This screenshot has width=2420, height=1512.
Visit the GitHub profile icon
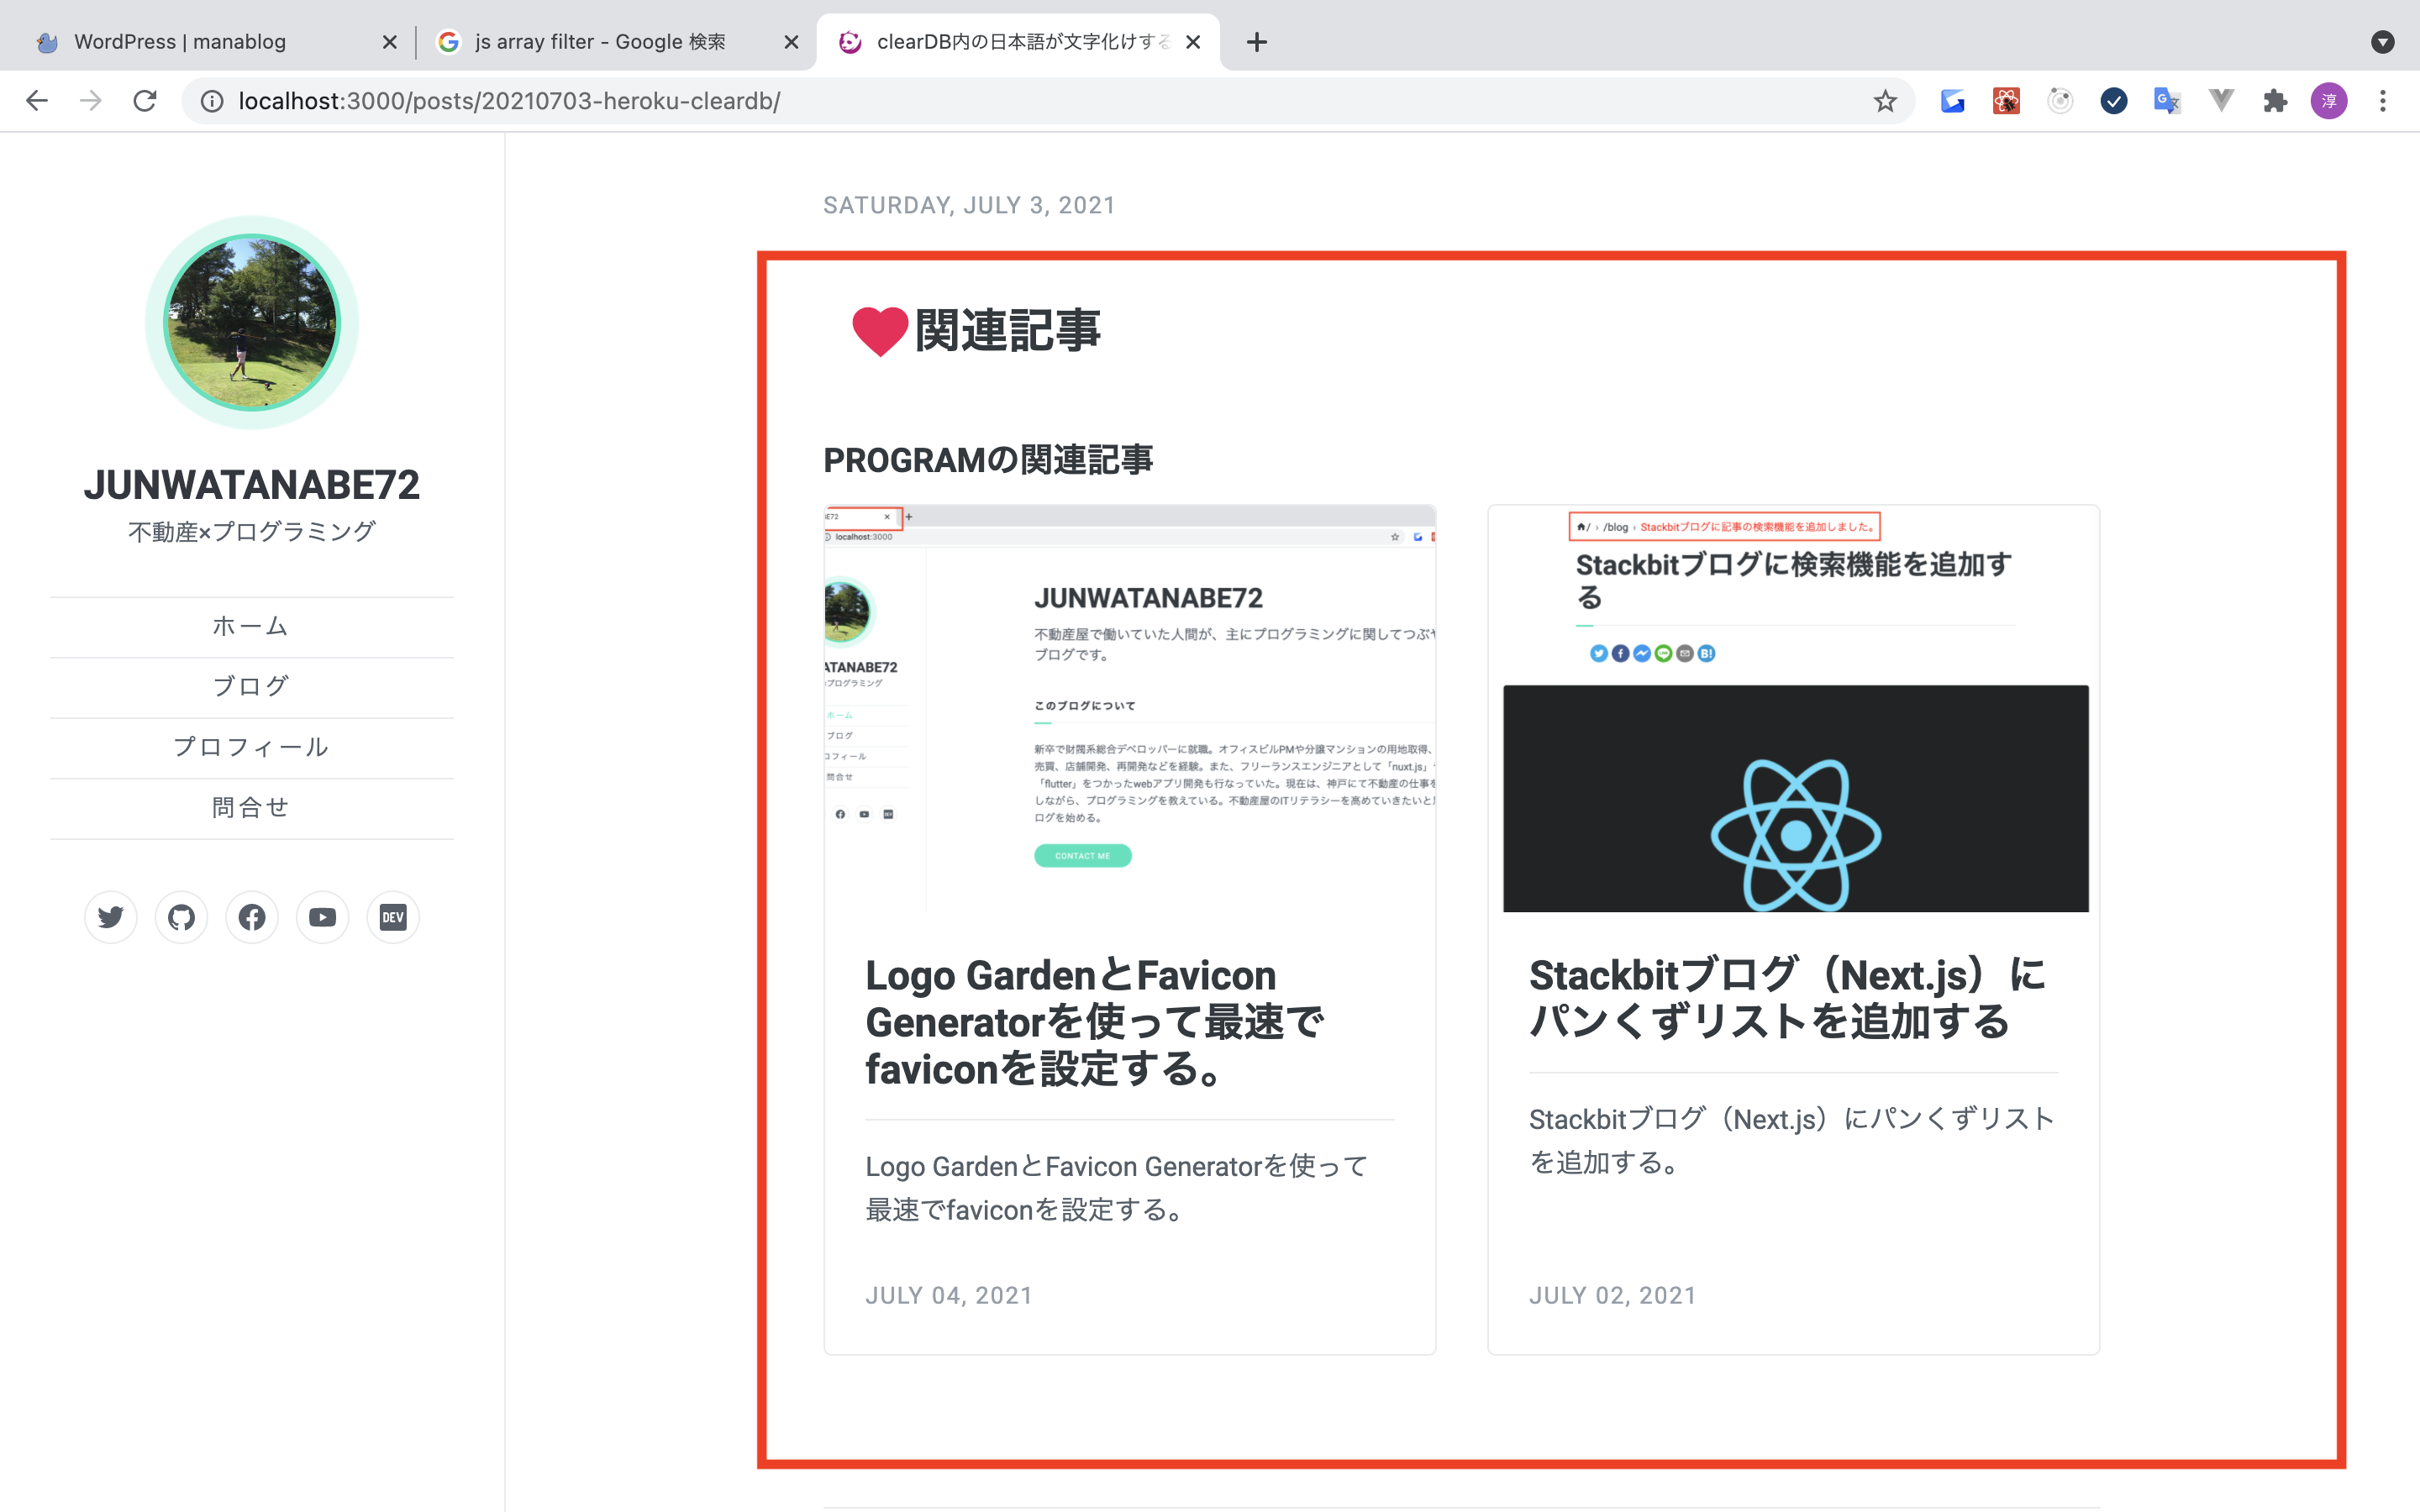point(181,917)
